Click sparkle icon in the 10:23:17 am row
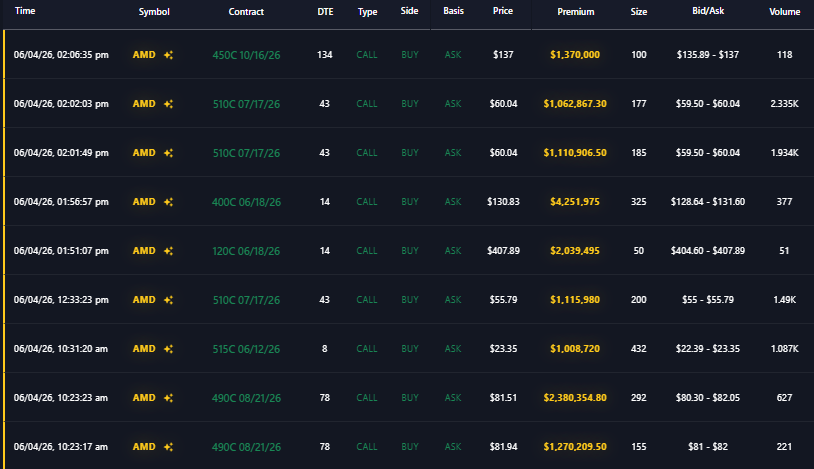The width and height of the screenshot is (814, 469). (x=168, y=447)
